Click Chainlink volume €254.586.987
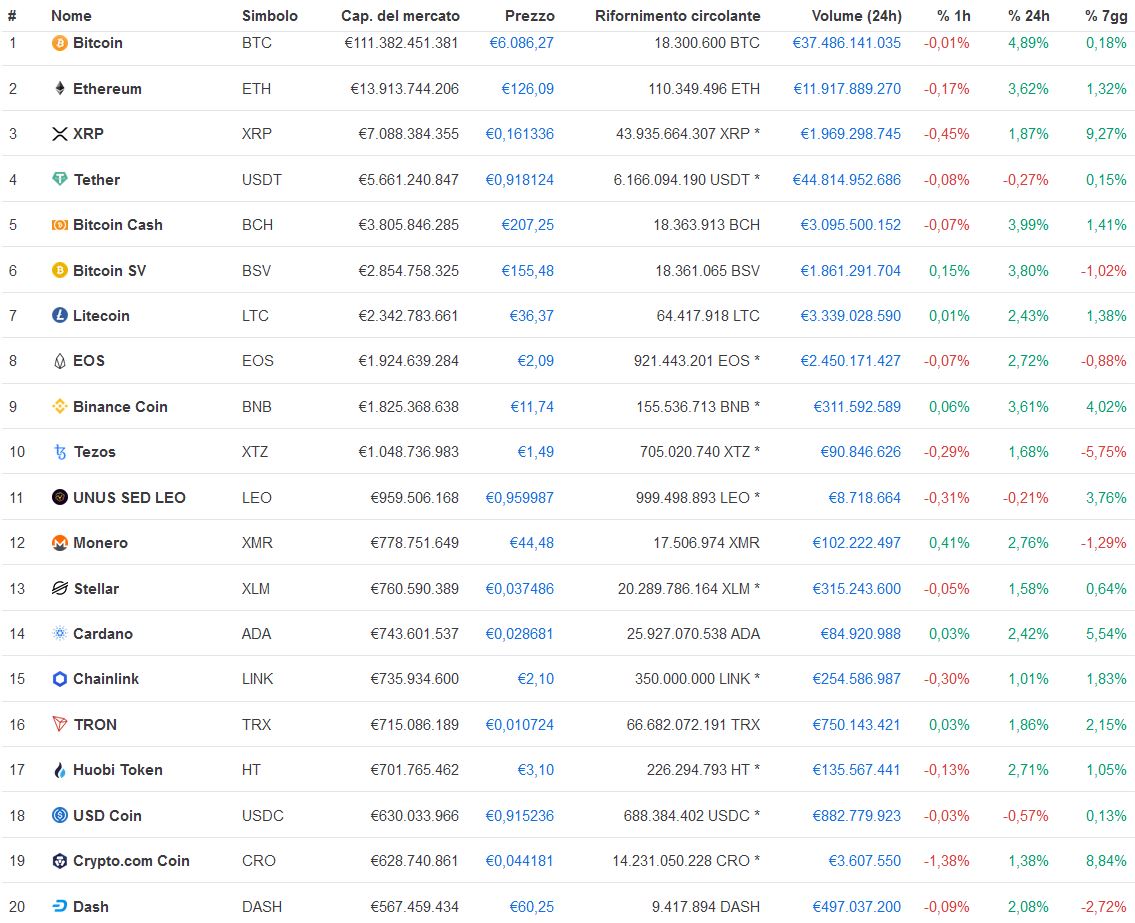1135x923 pixels. tap(856, 679)
